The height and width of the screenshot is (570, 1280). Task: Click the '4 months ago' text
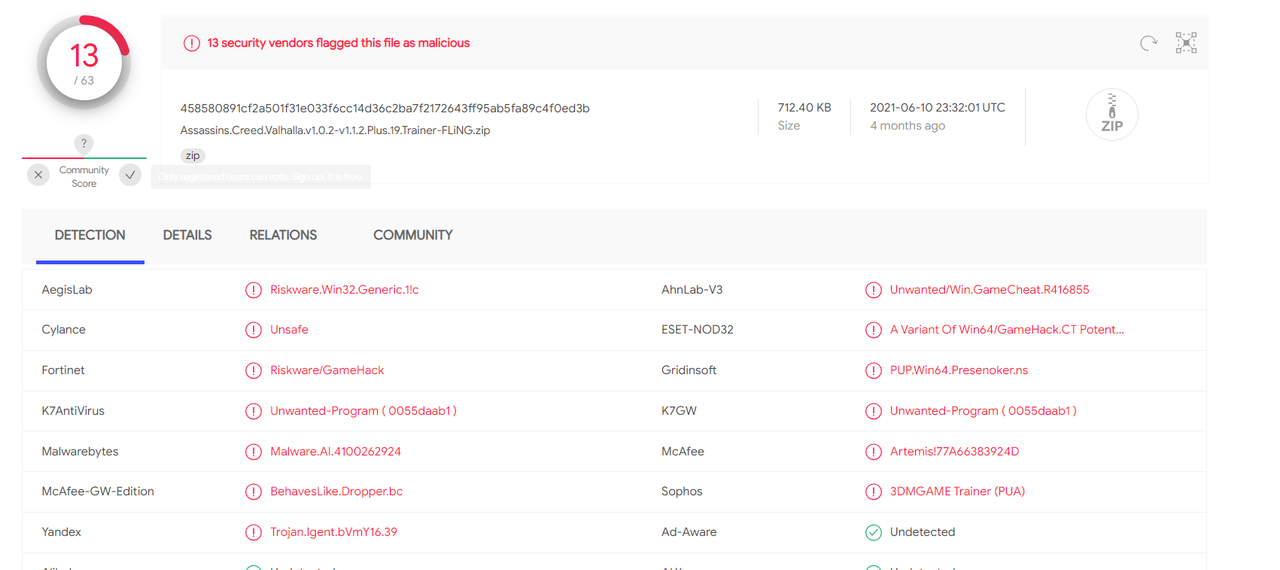[907, 126]
